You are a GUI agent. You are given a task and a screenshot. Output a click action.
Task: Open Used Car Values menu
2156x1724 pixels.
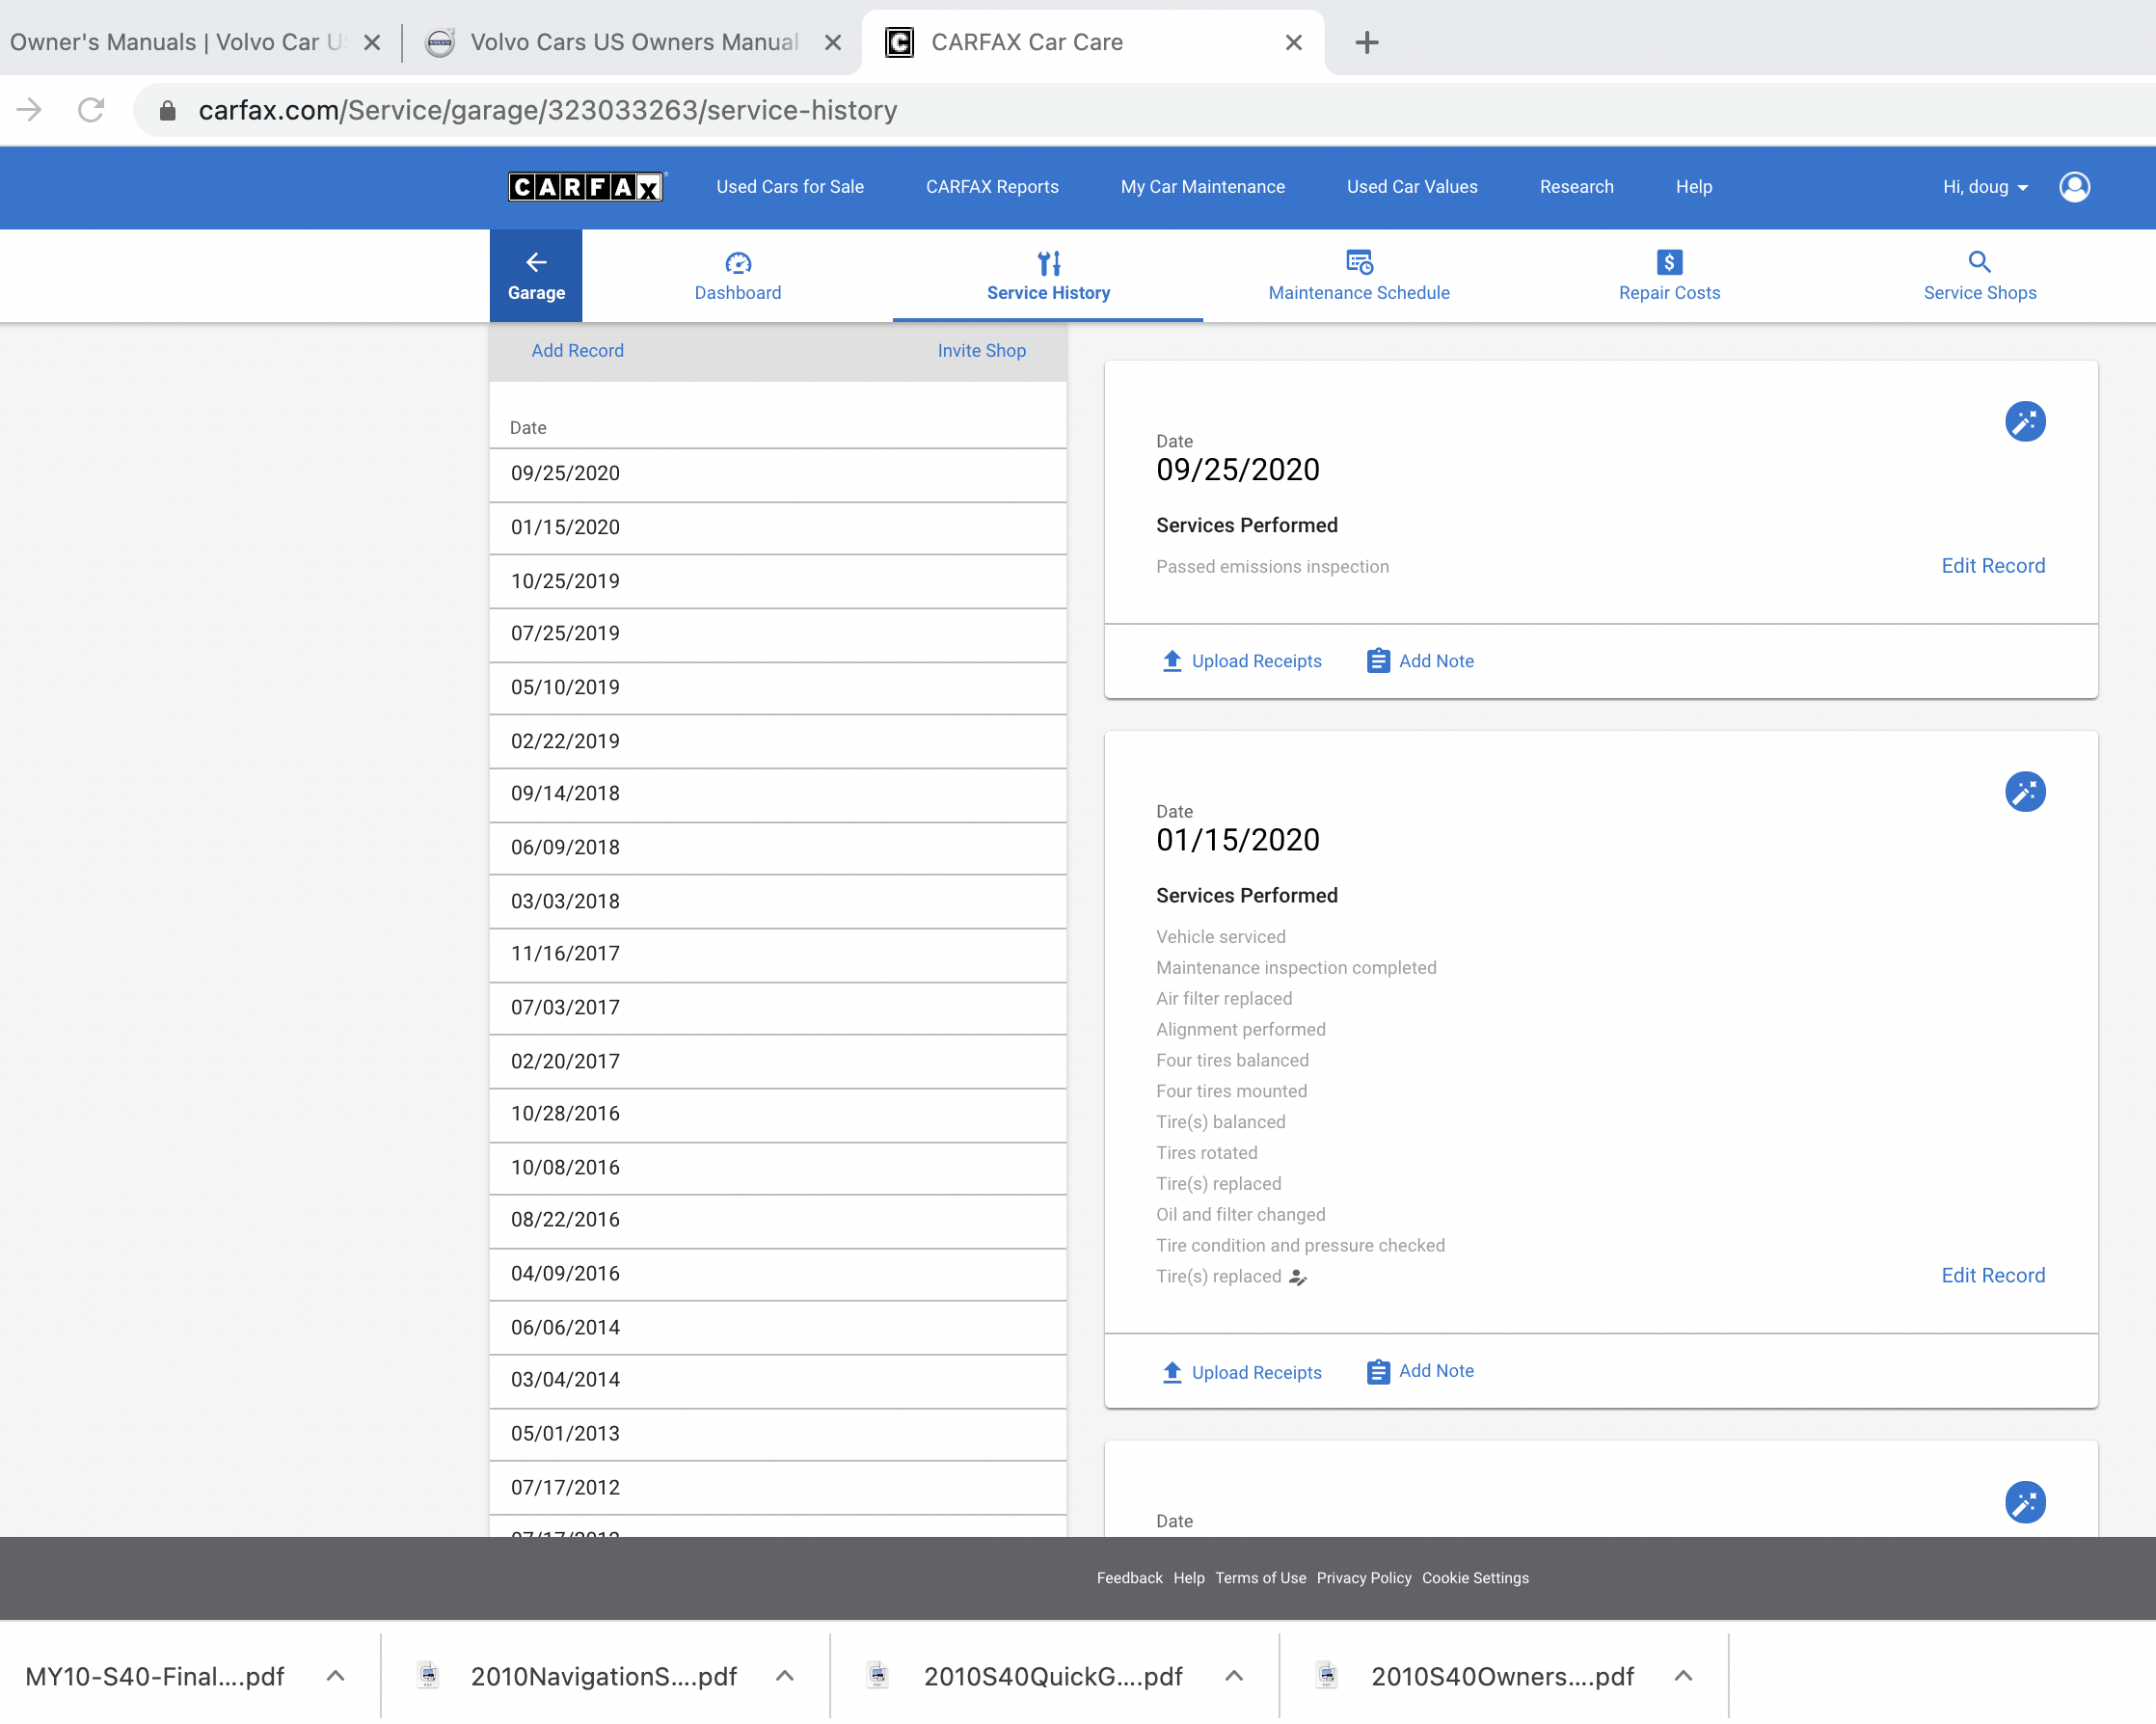tap(1411, 187)
